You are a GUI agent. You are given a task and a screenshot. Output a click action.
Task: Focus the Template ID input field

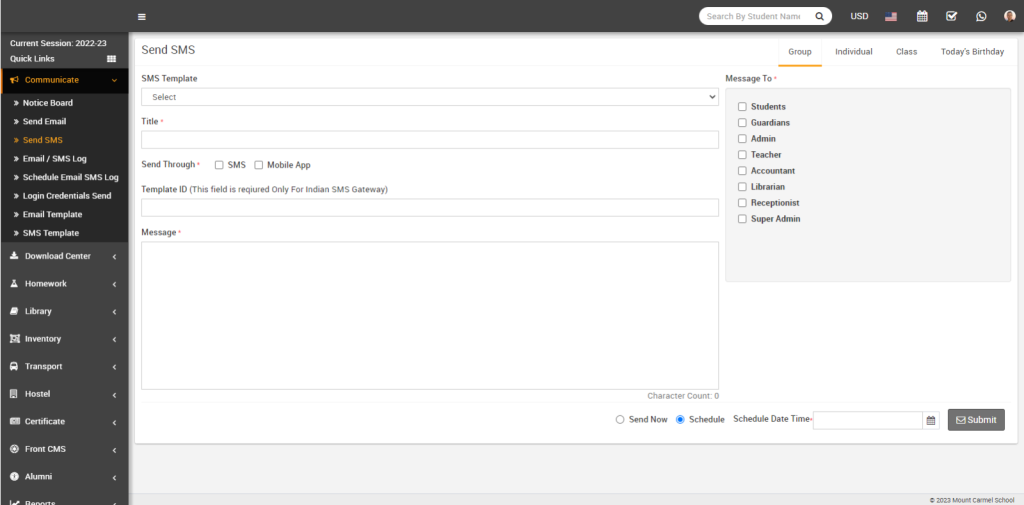(430, 208)
